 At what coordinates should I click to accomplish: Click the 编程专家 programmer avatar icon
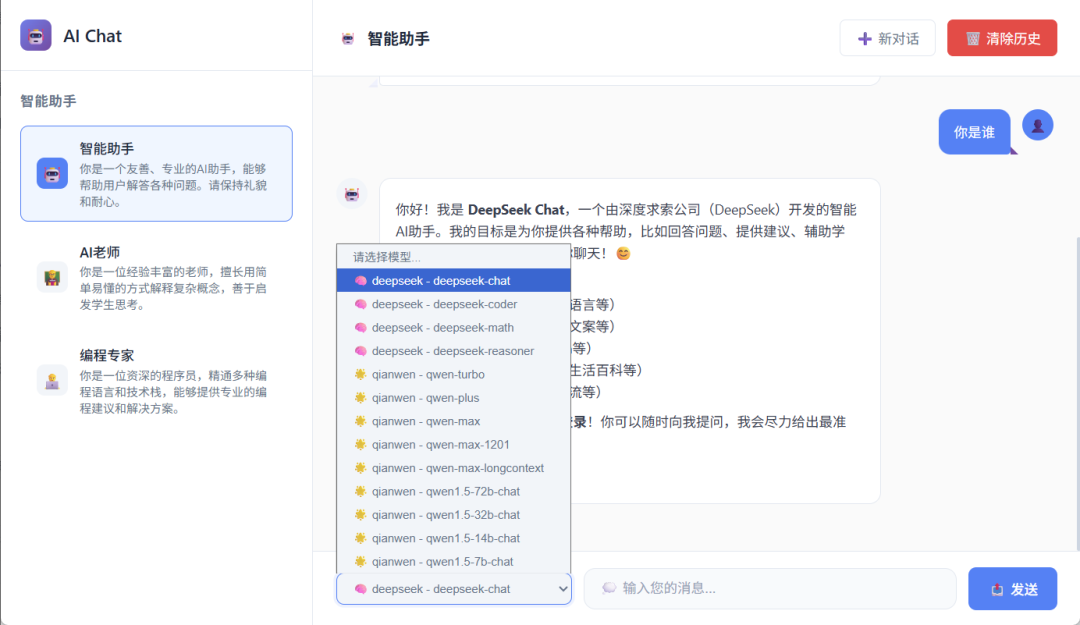coord(52,380)
